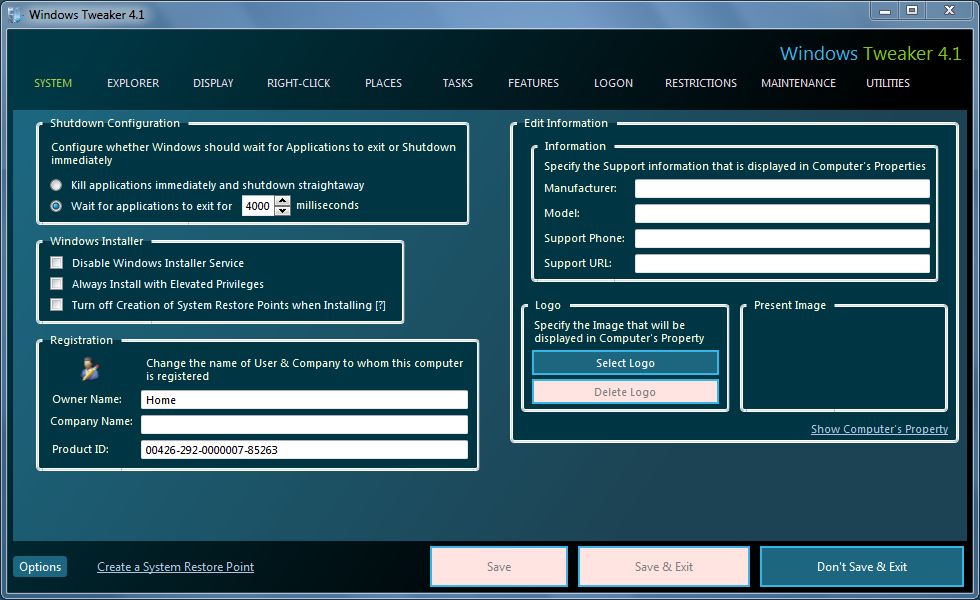
Task: Check Turn off Creation of System Restore Points
Action: [x=57, y=304]
